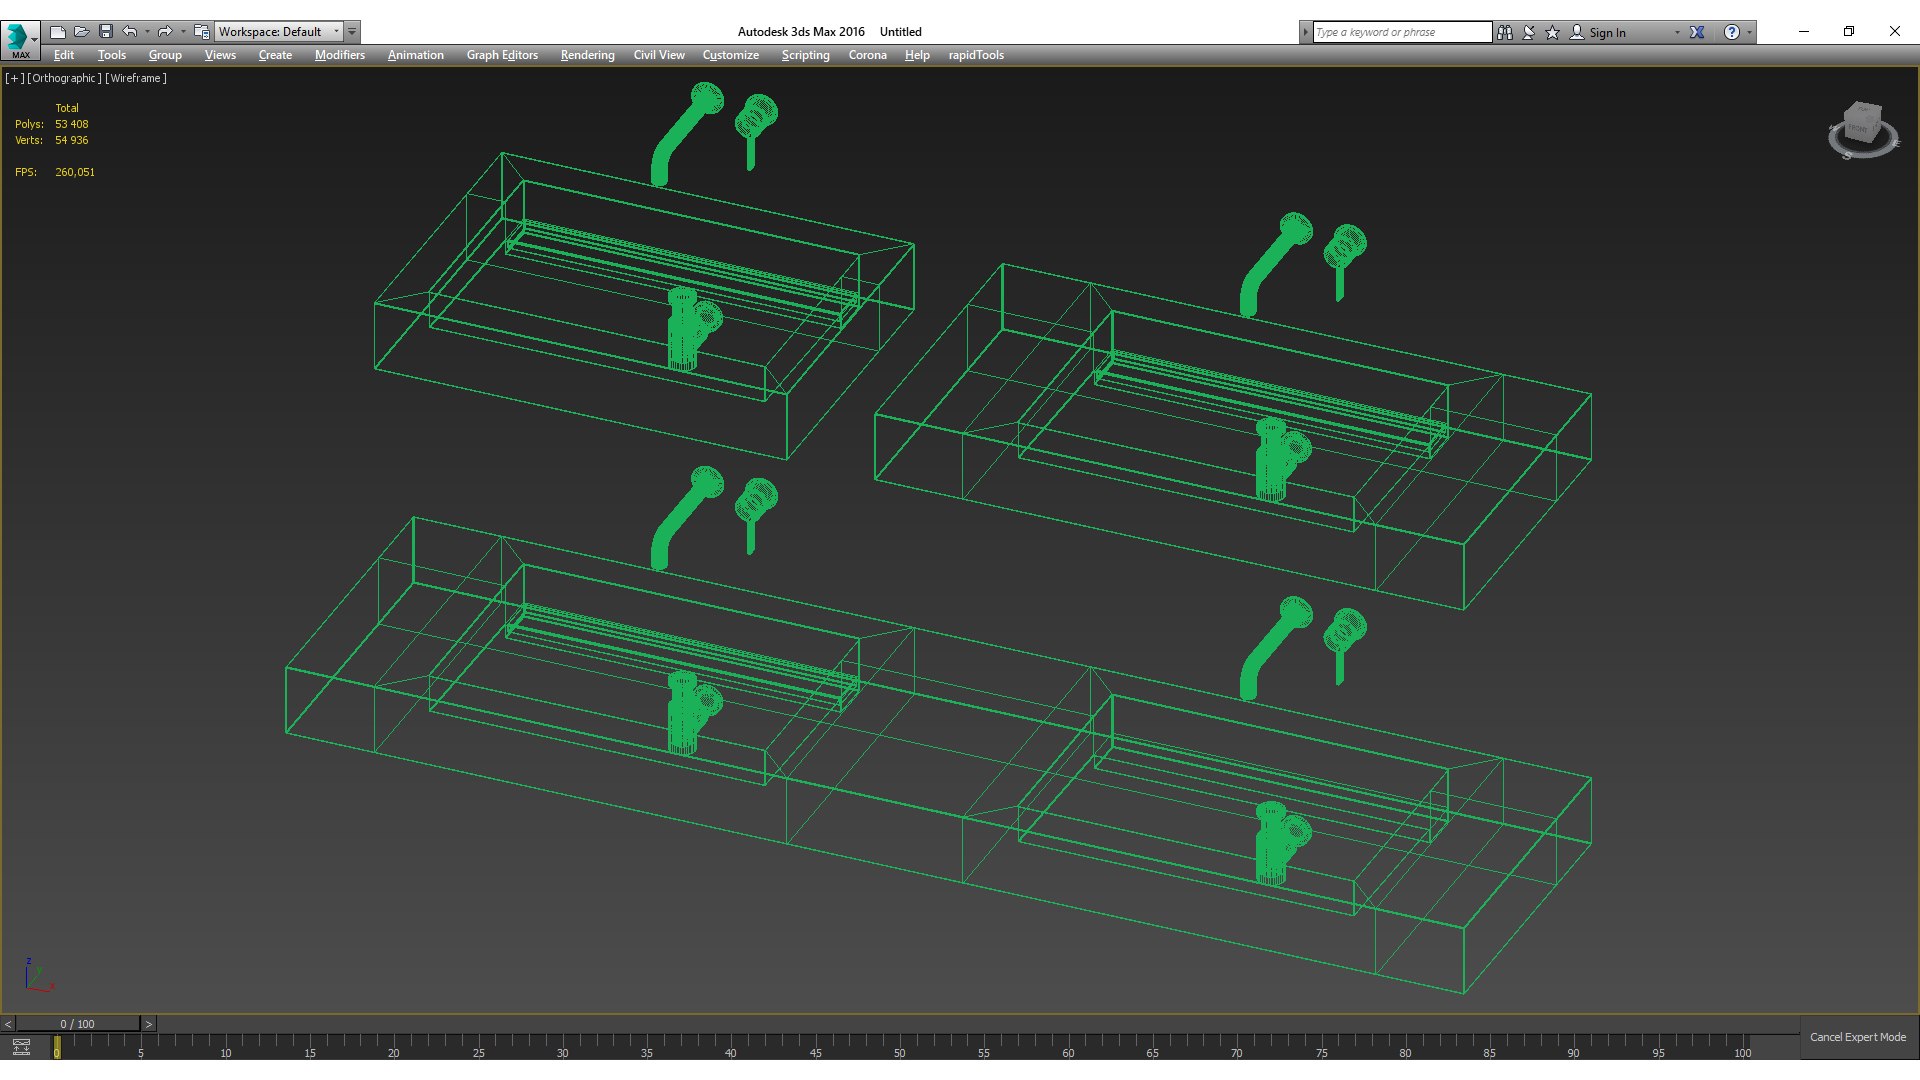Open the Autodesk Exchange X icon
Image resolution: width=1920 pixels, height=1080 pixels.
(x=1697, y=32)
